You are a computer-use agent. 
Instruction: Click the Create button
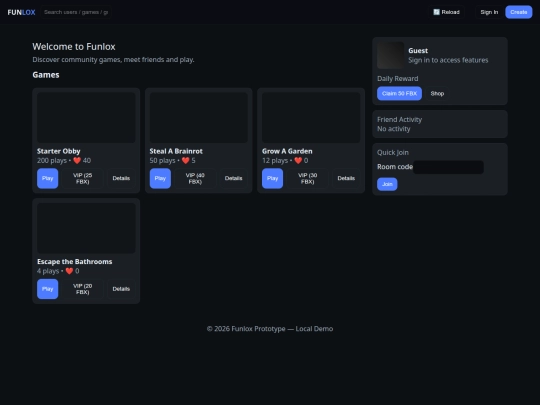pyautogui.click(x=519, y=12)
